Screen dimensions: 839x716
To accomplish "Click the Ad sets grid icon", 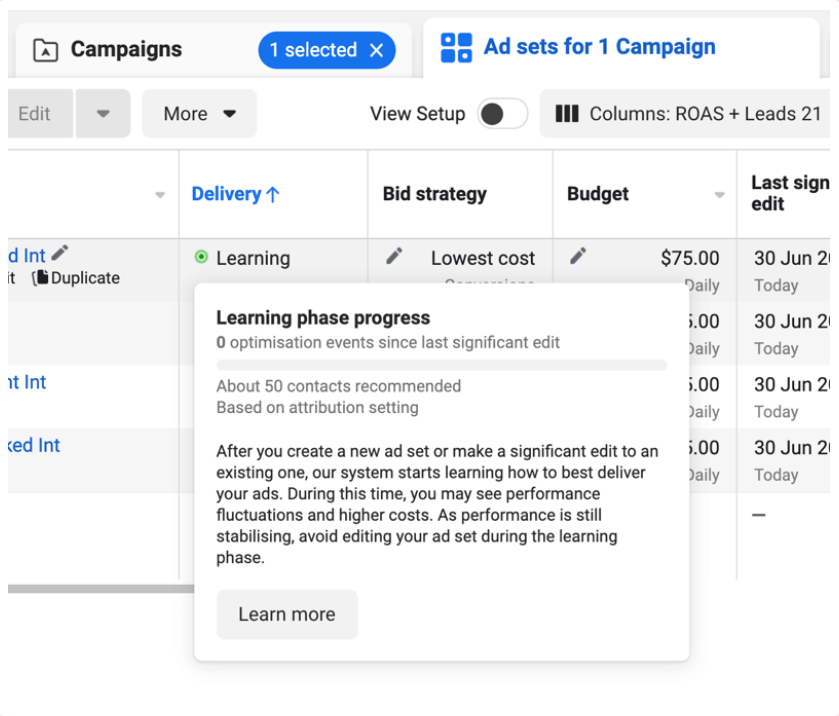I will coord(456,48).
